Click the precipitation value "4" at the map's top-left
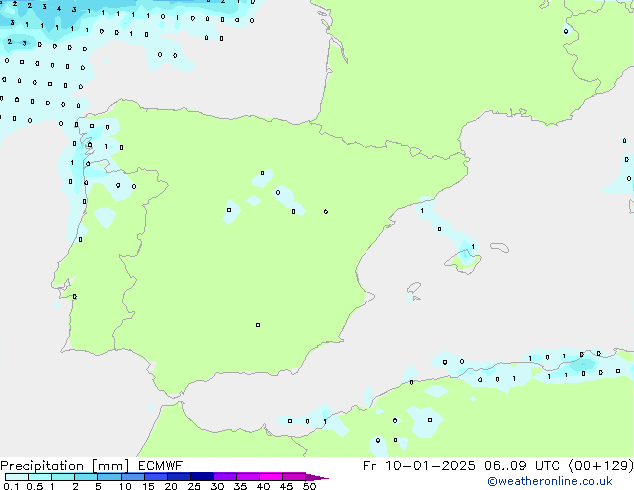Screen dimensions: 634x490 tap(59, 8)
